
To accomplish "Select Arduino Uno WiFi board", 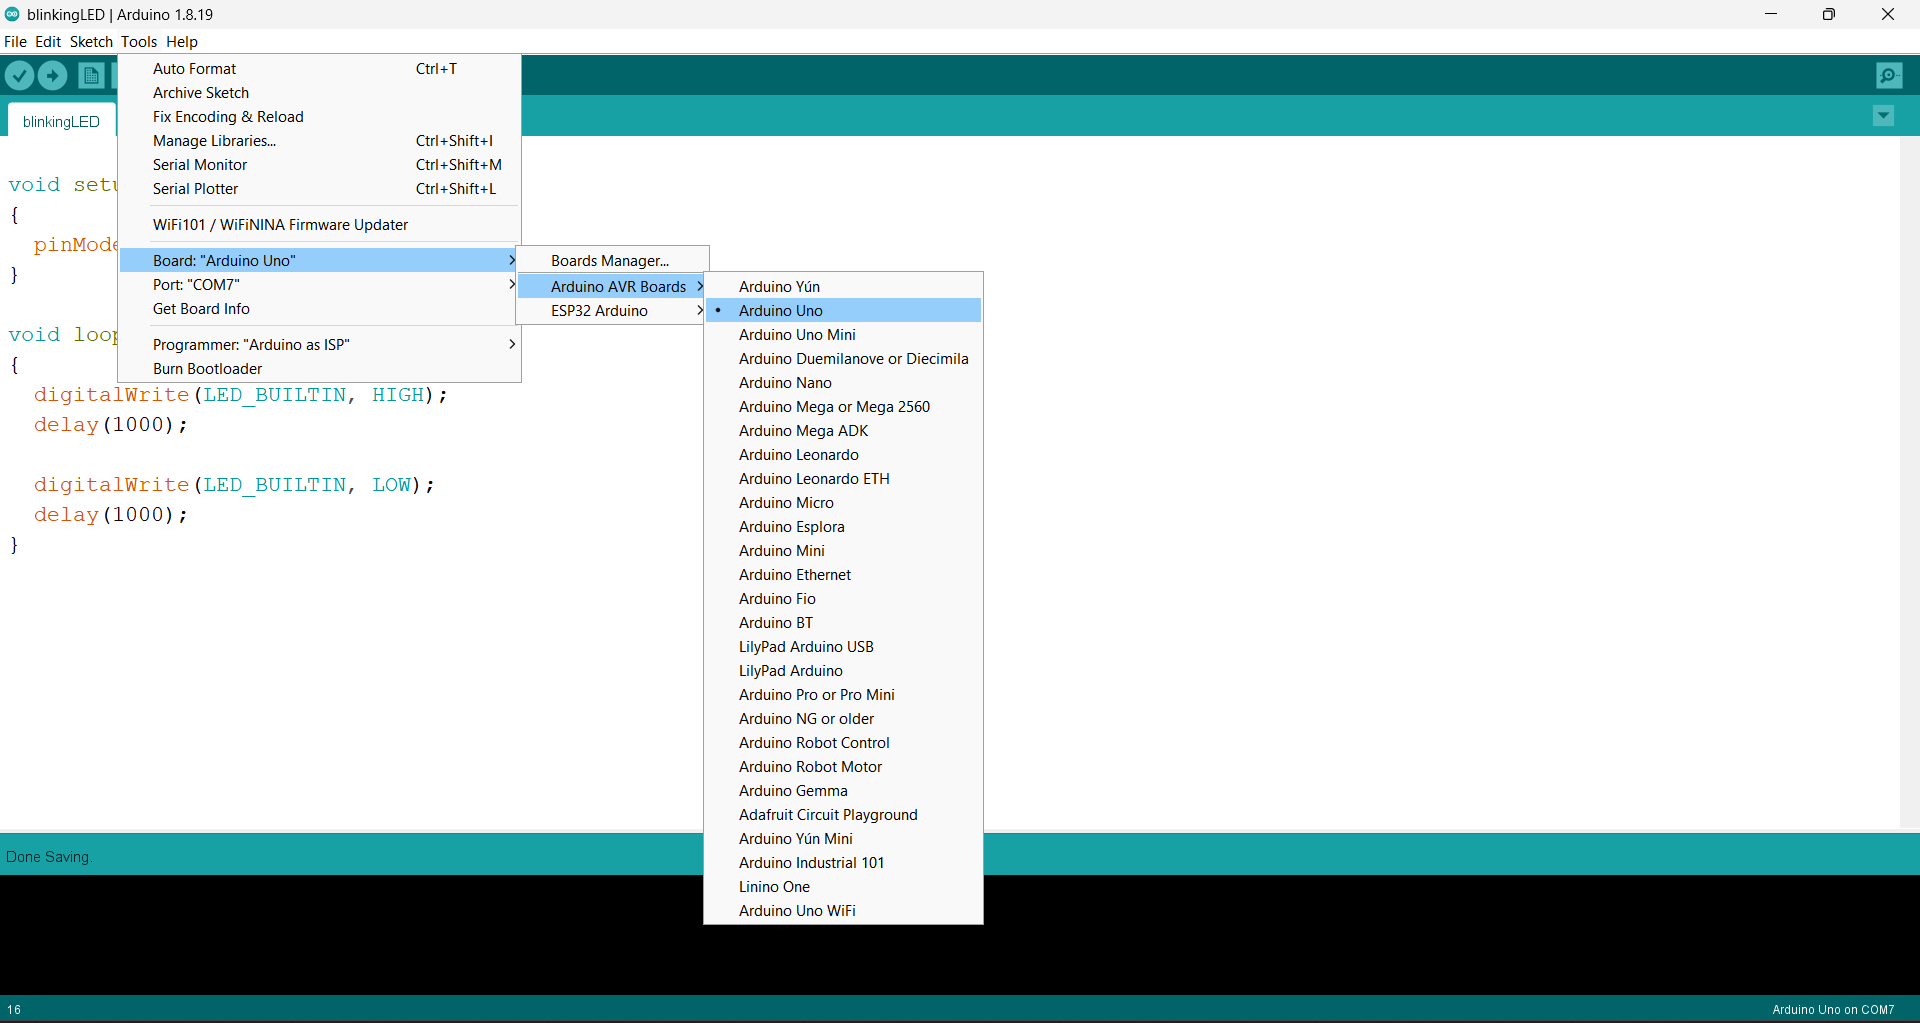I will pyautogui.click(x=843, y=911).
